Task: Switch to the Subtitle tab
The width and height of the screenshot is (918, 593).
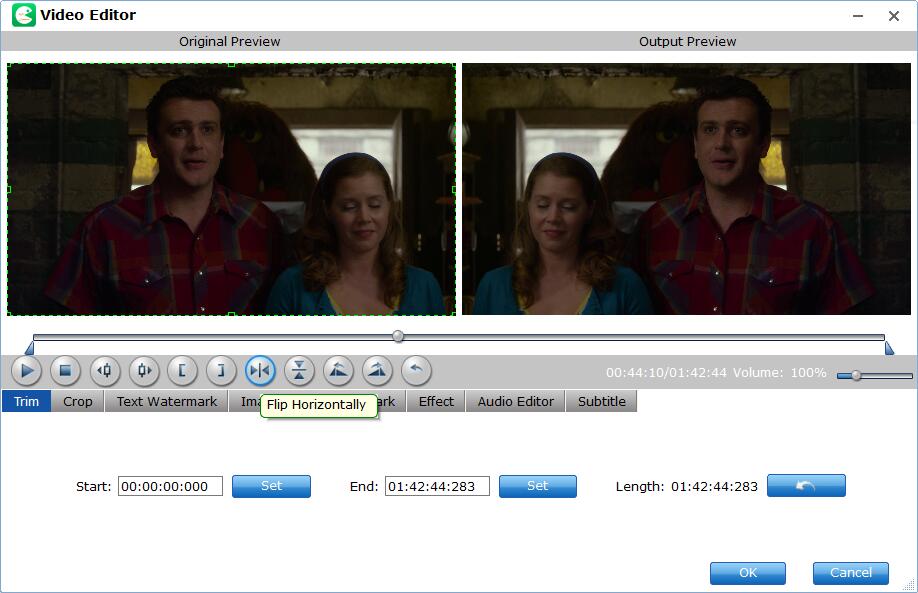Action: [x=602, y=402]
